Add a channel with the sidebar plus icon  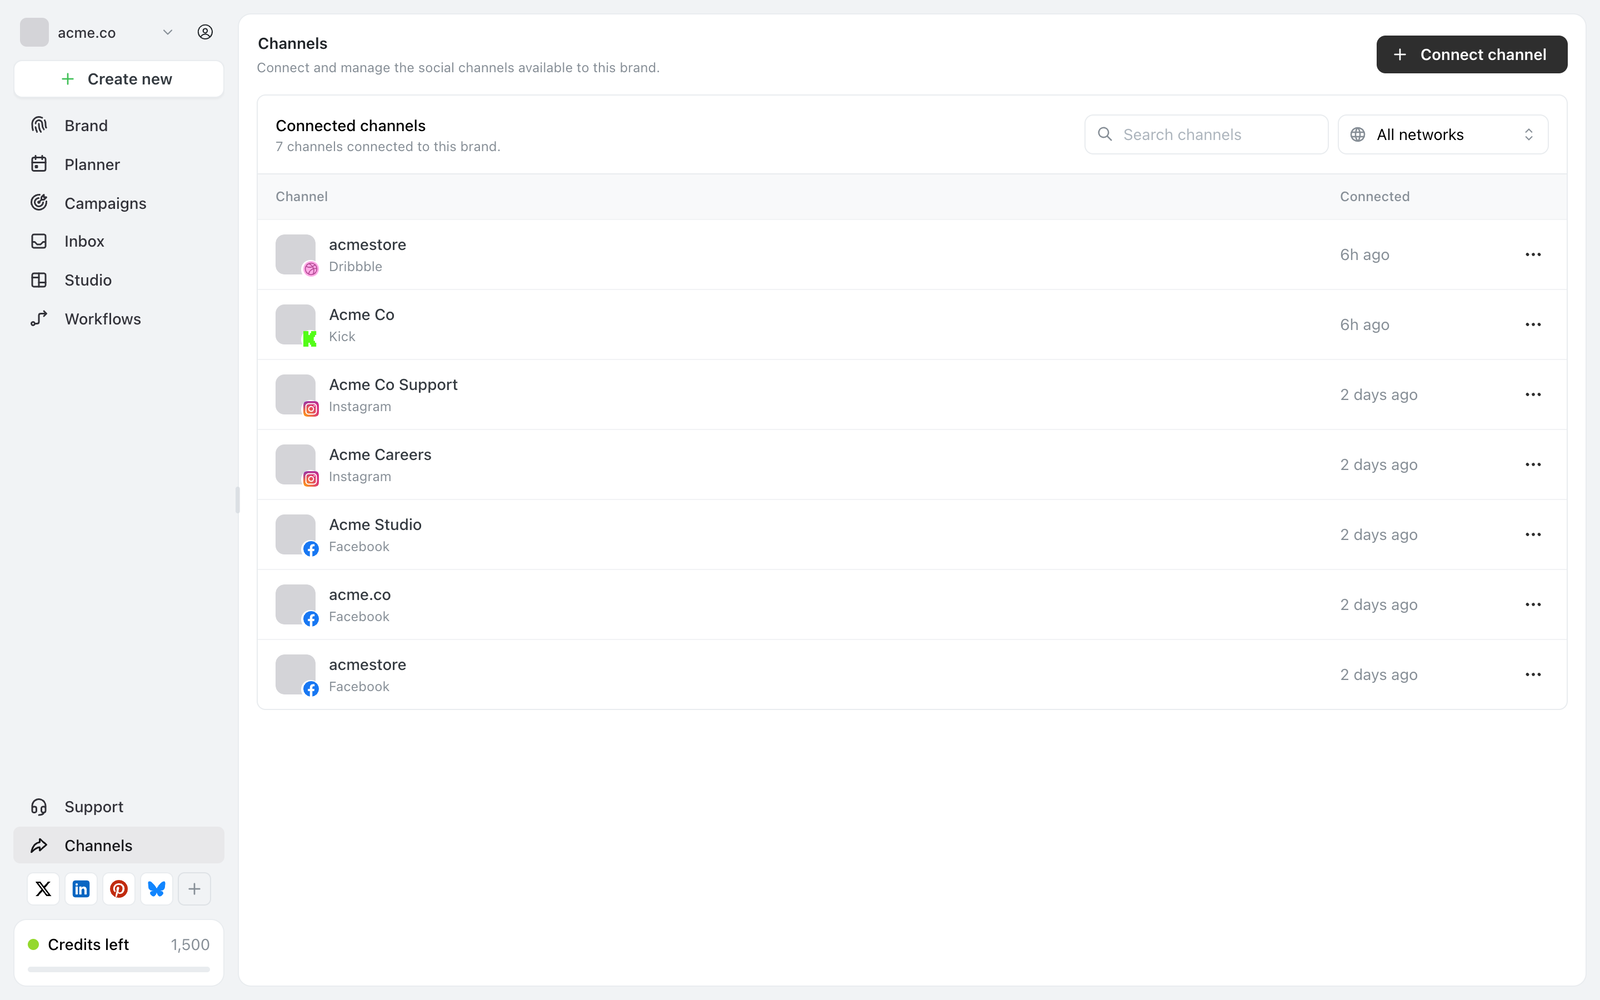195,889
